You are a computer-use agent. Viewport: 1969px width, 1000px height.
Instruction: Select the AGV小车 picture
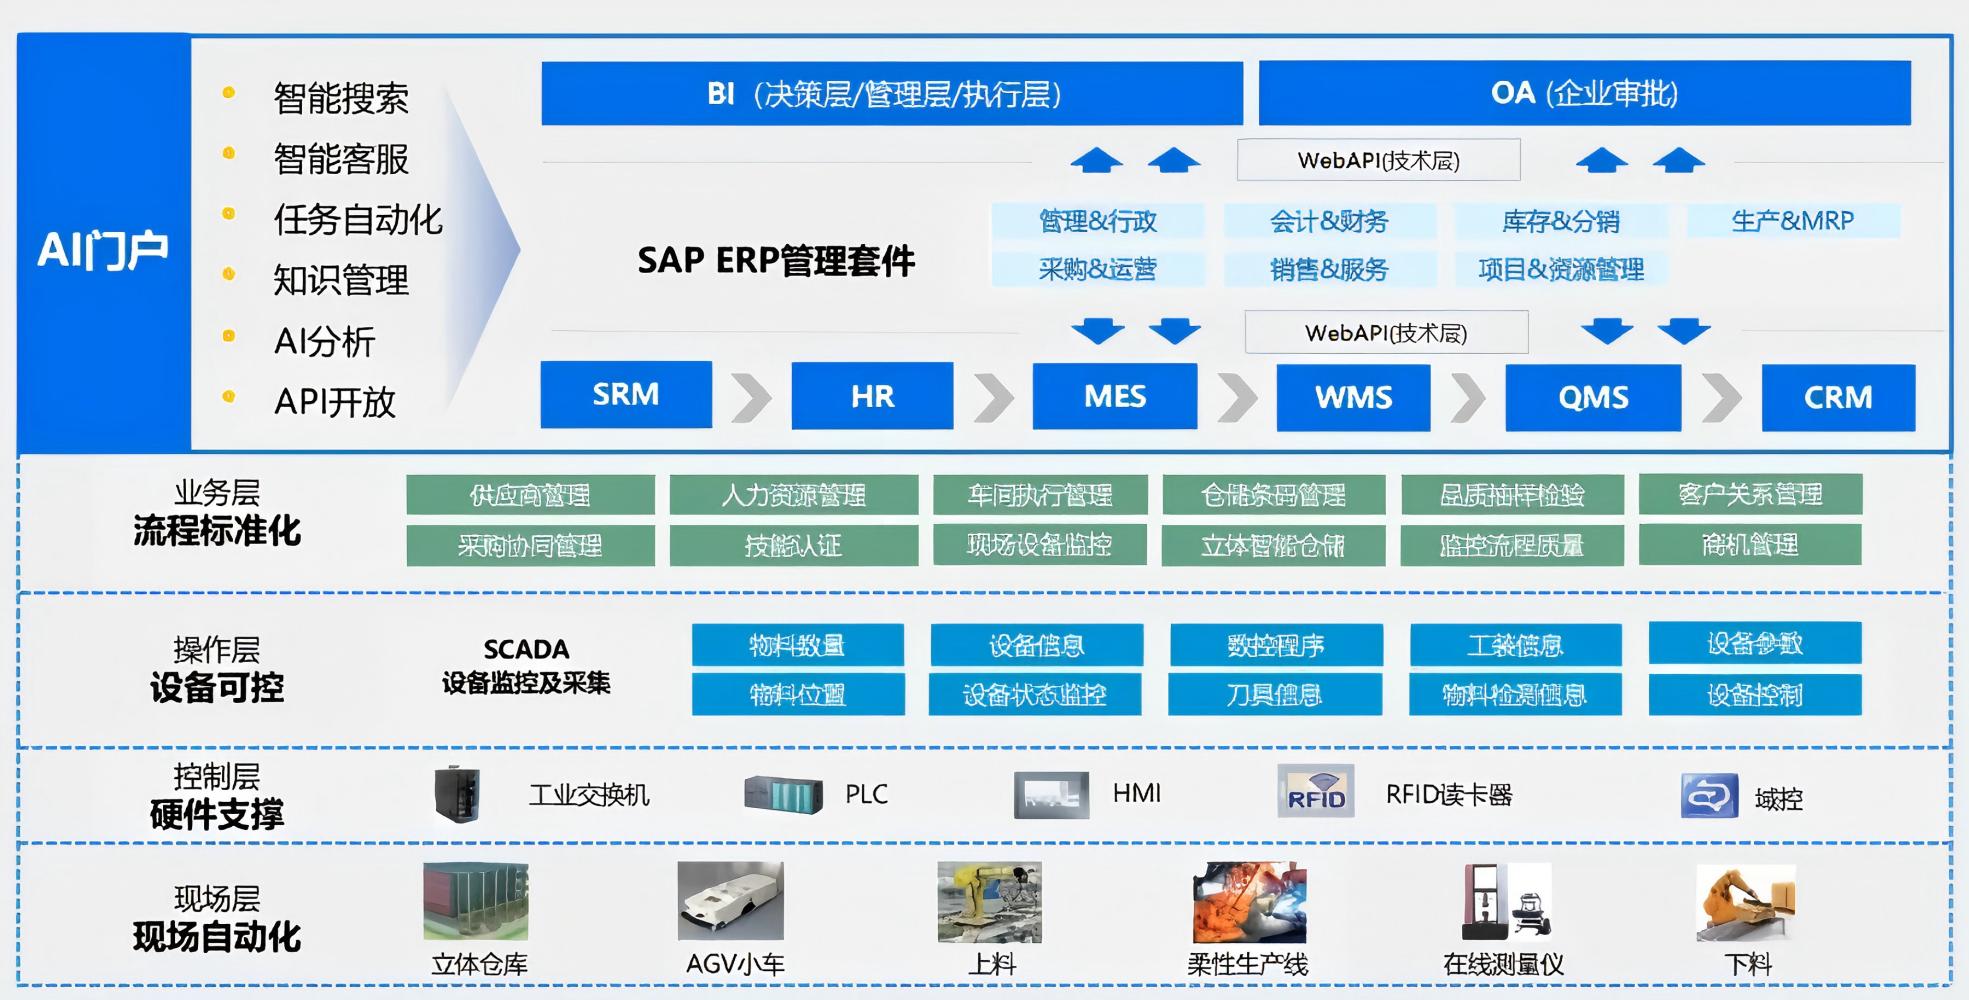[730, 901]
